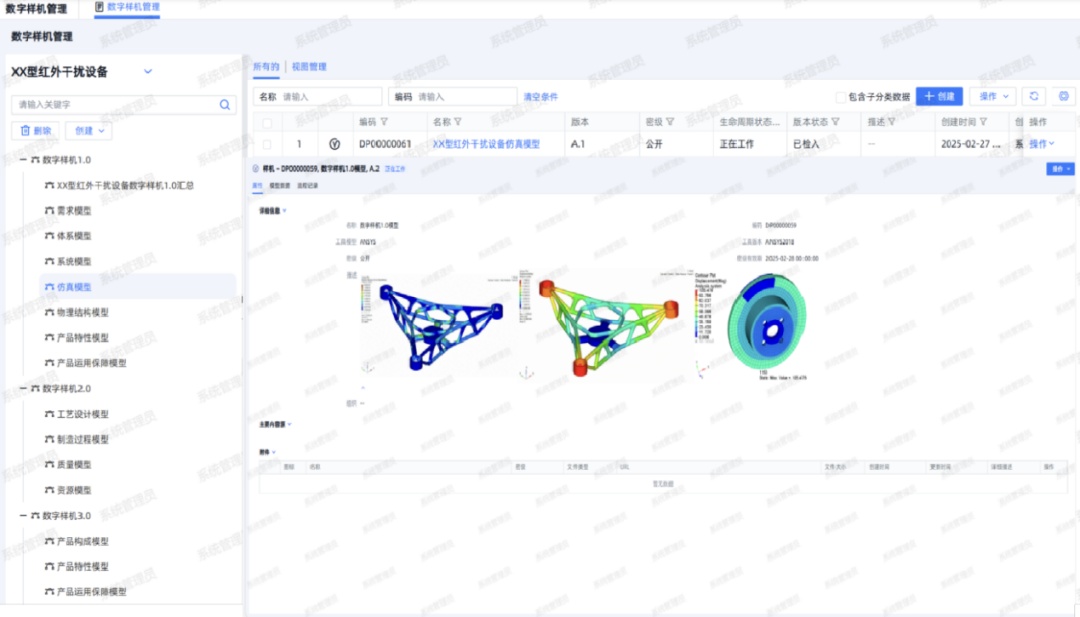Click the plus icon on 创建 button
Screen dimensions: 1080x617
[929, 96]
